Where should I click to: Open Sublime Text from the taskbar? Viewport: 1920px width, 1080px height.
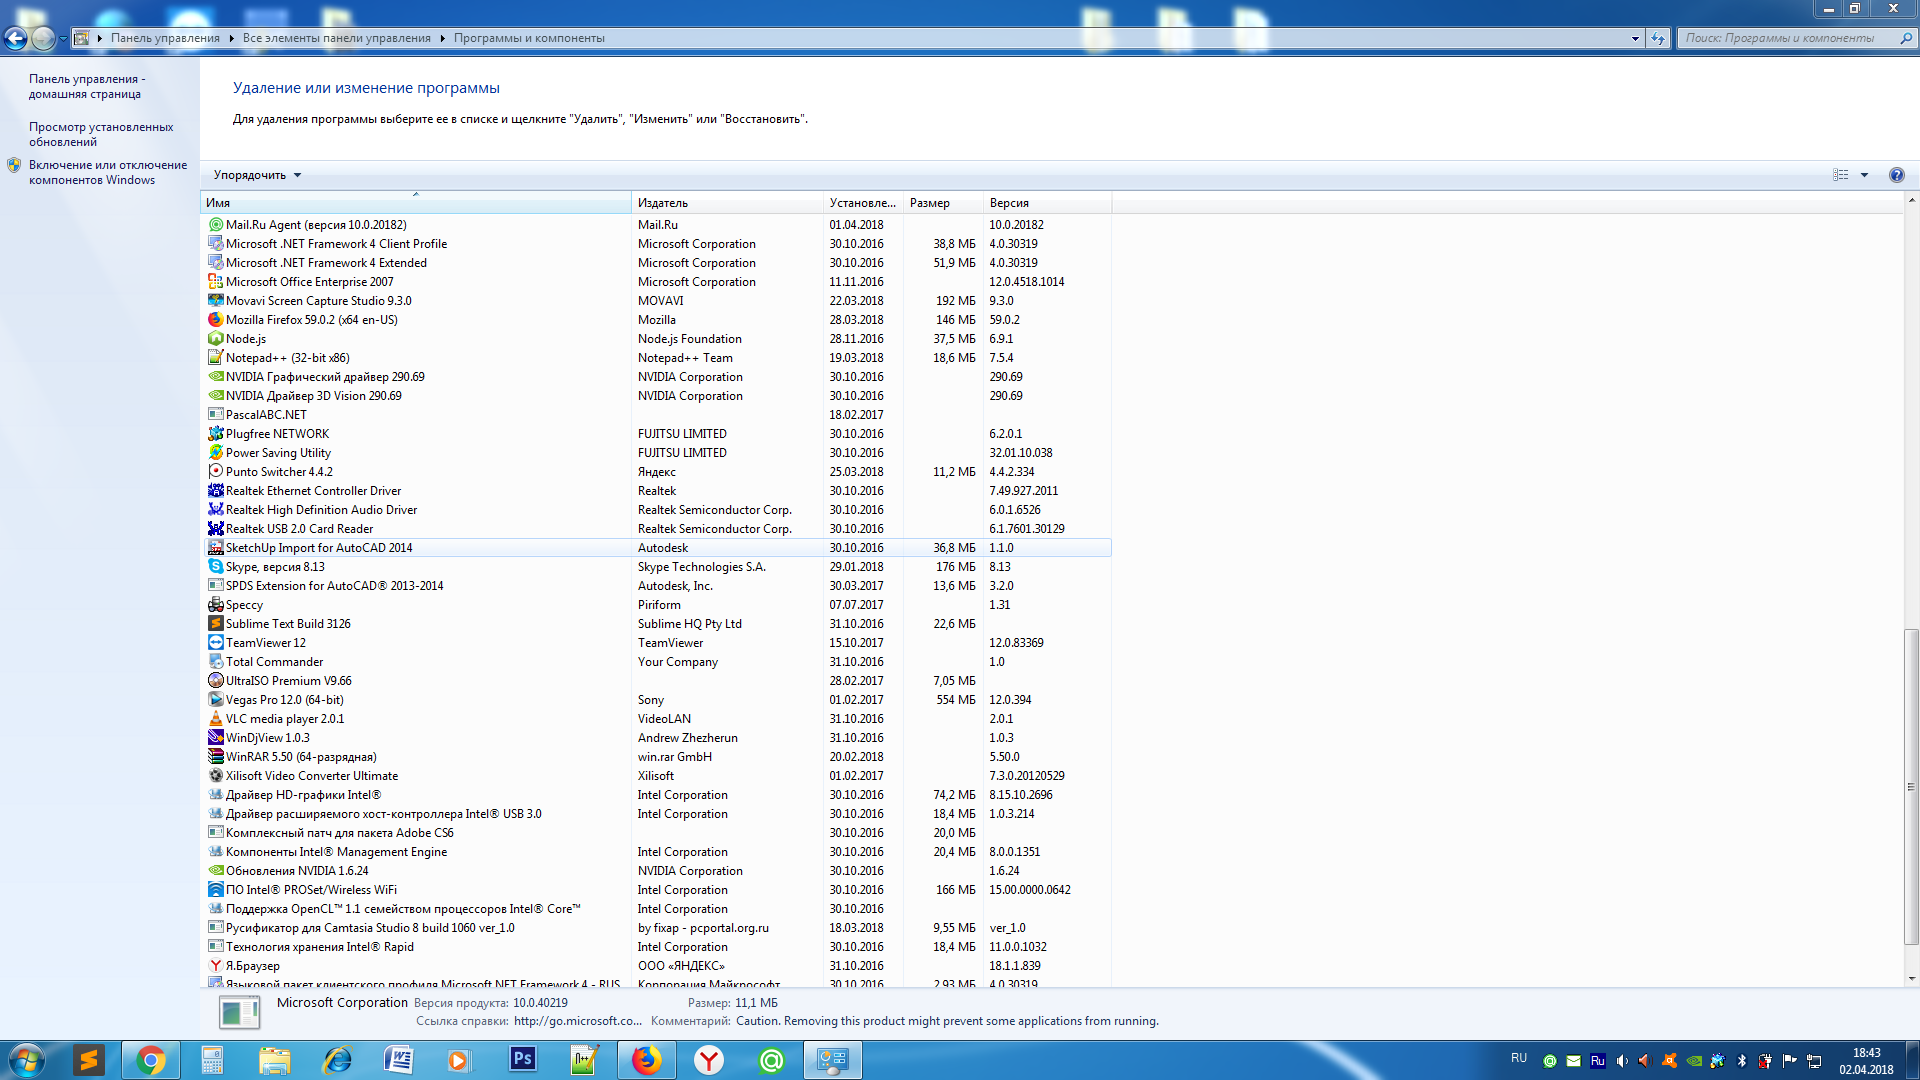pos(89,1059)
